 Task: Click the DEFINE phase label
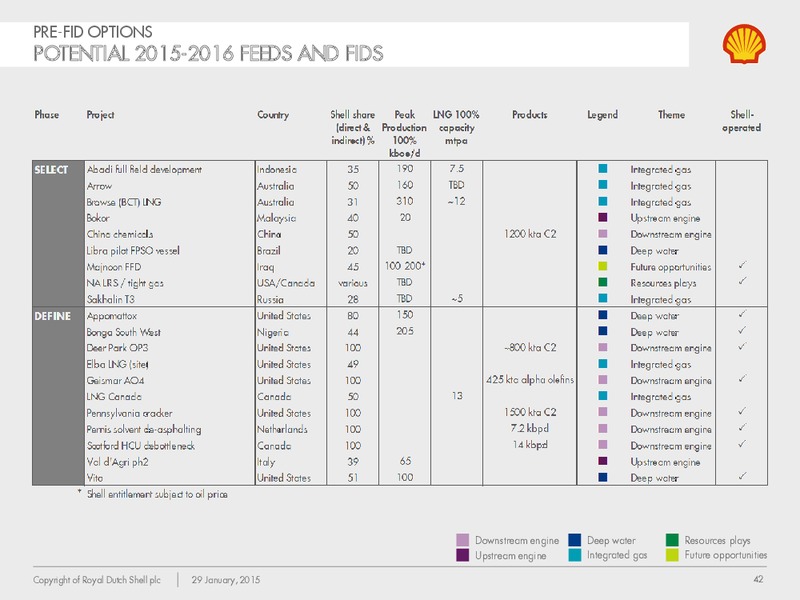pos(52,316)
